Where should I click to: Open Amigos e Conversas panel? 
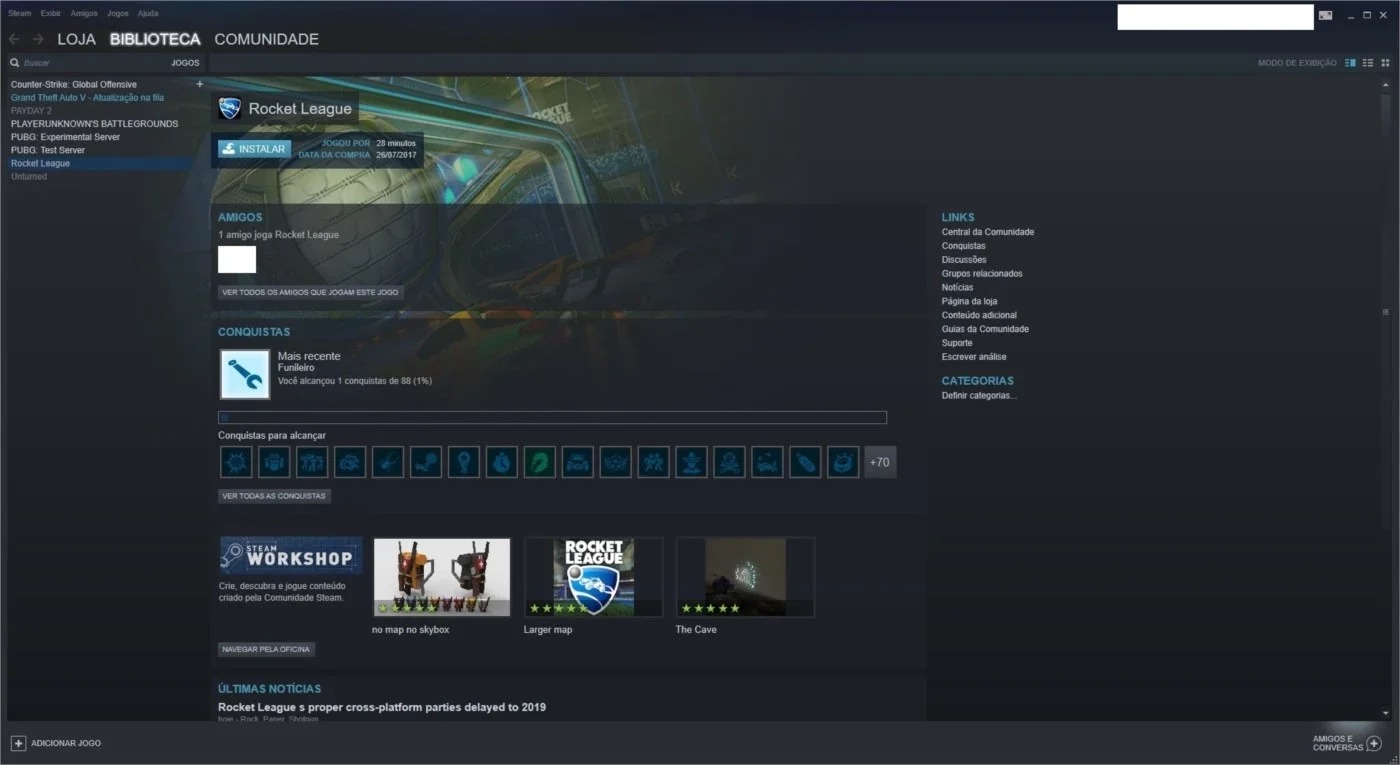click(x=1338, y=743)
